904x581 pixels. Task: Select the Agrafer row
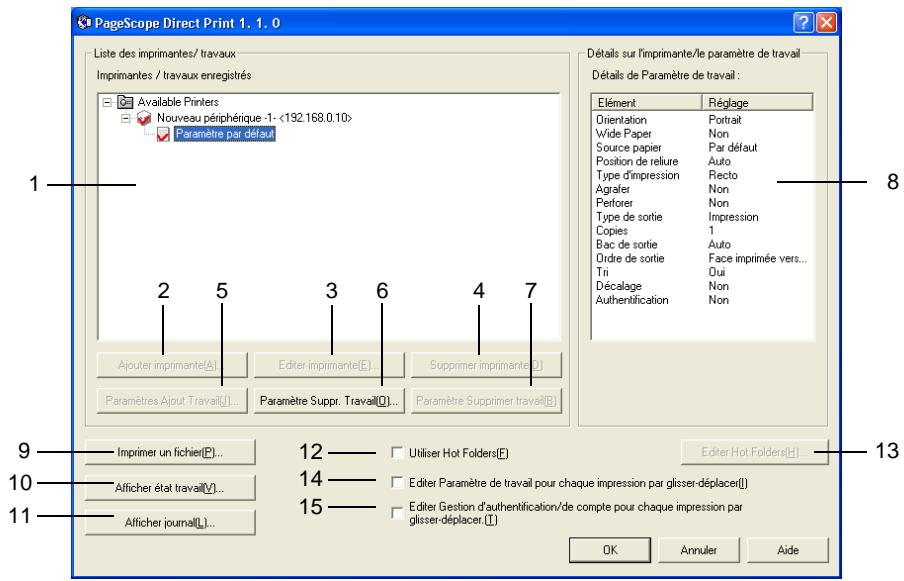[702, 189]
